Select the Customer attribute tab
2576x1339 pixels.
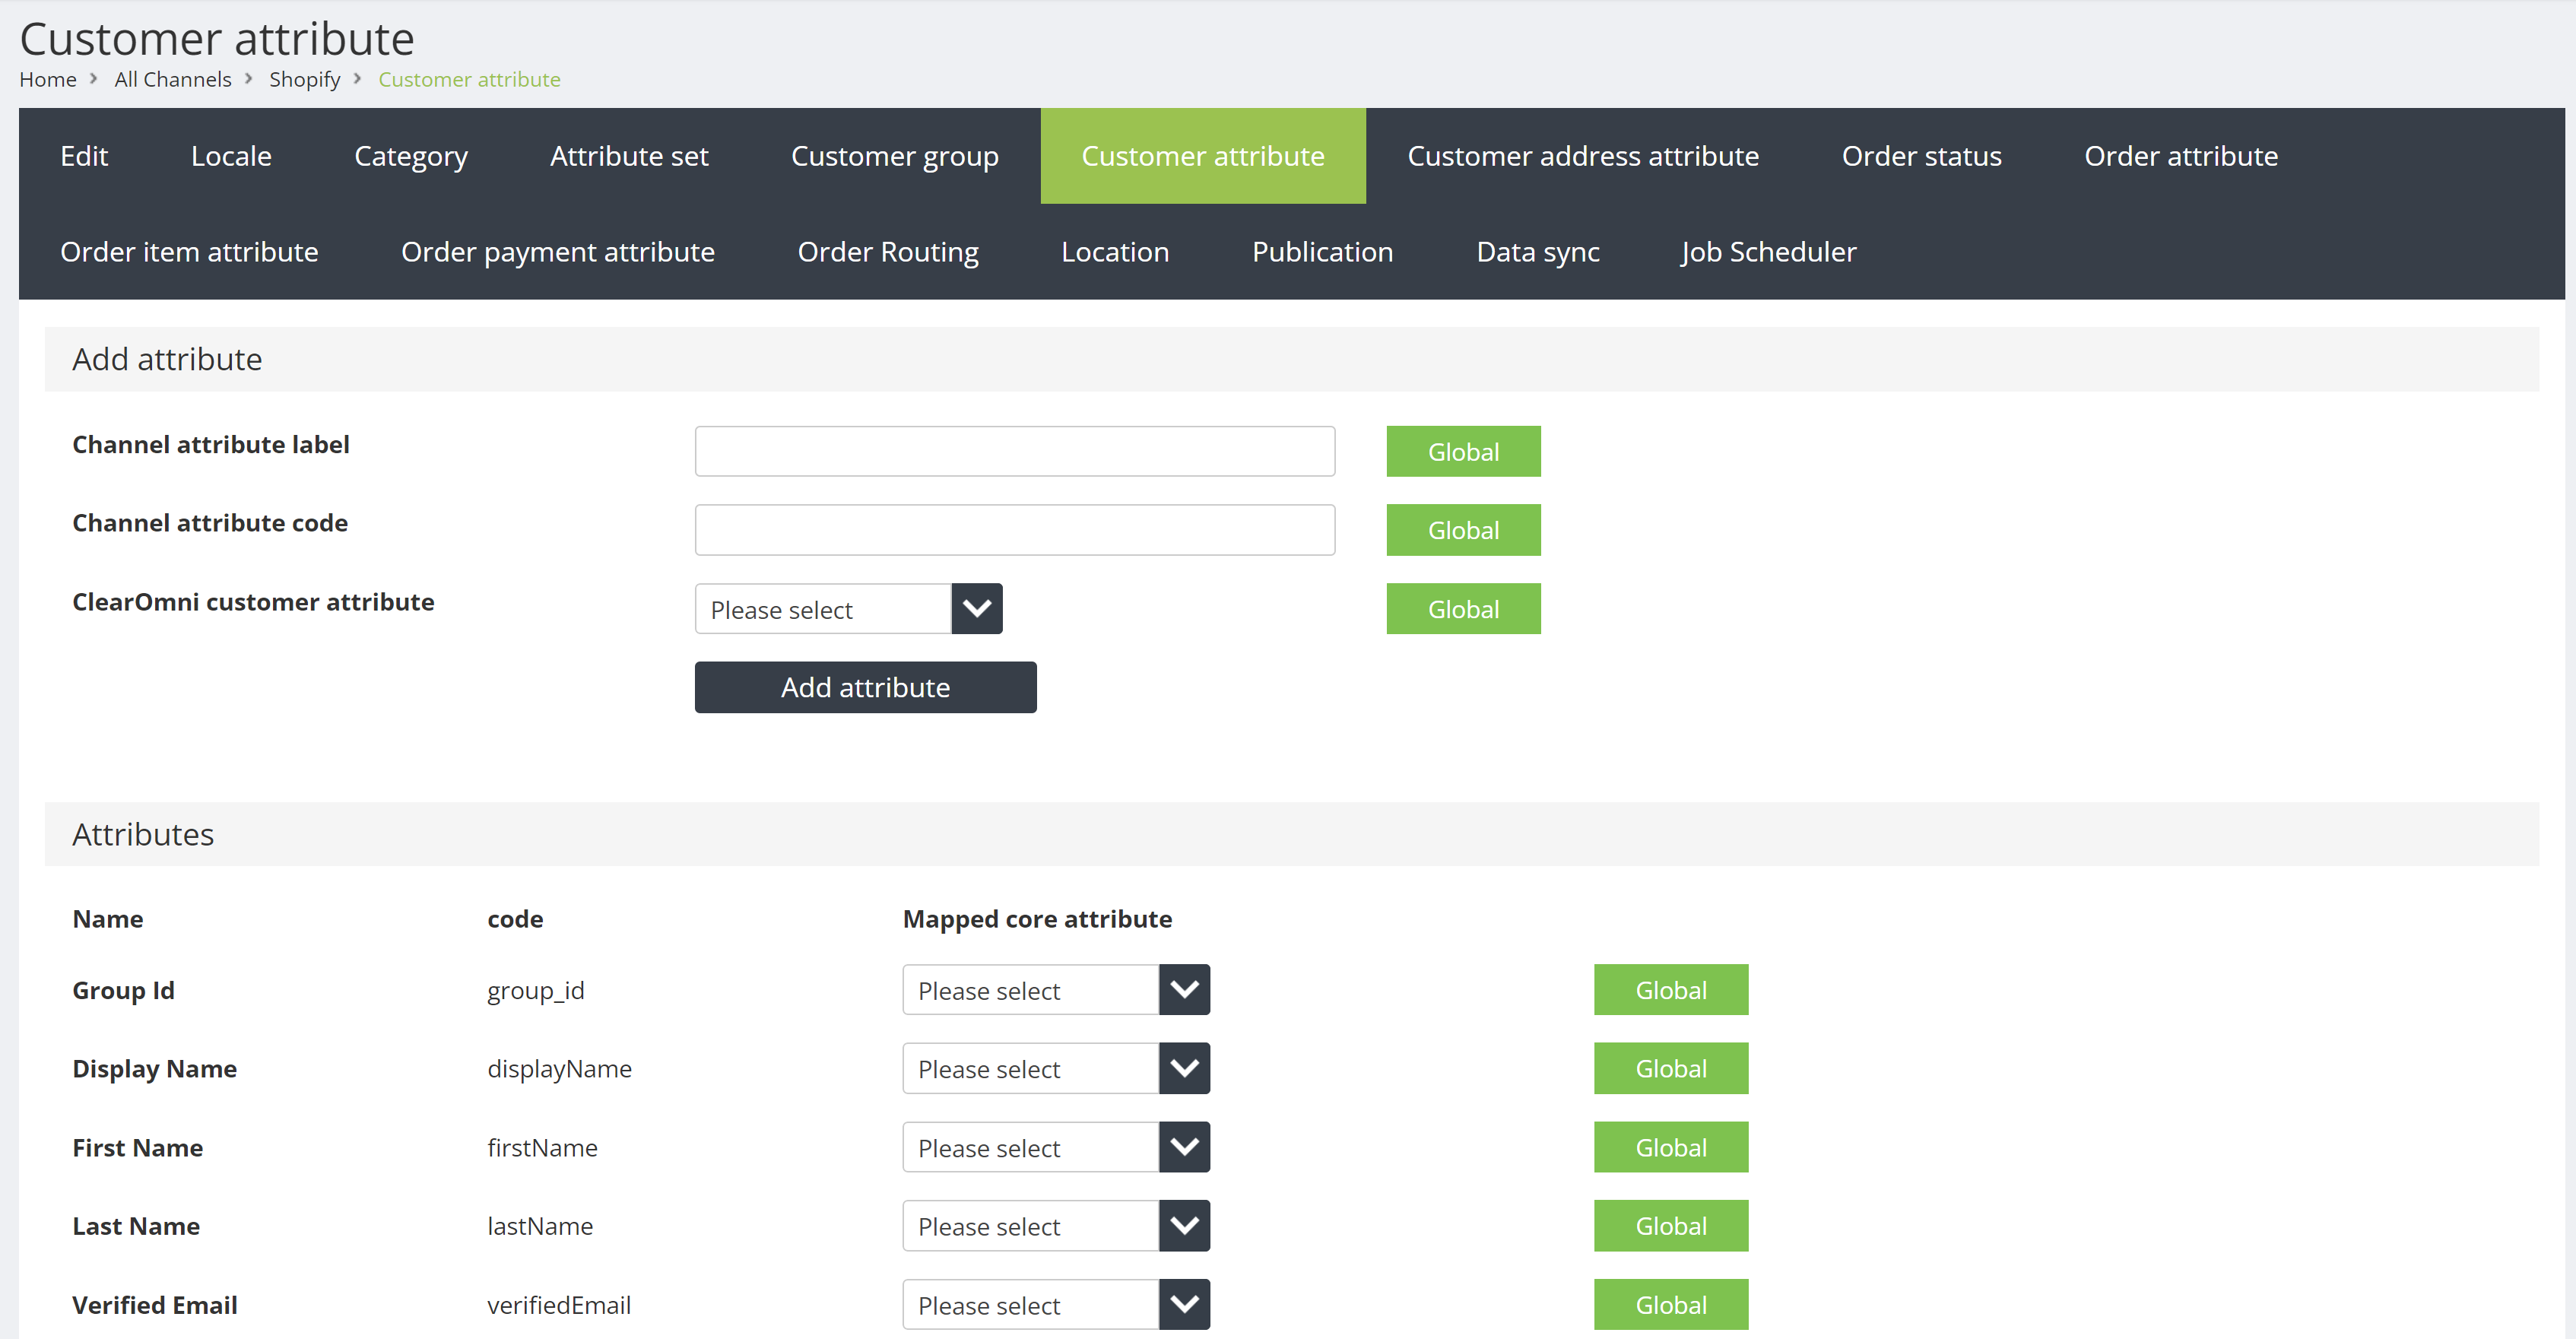coord(1203,156)
